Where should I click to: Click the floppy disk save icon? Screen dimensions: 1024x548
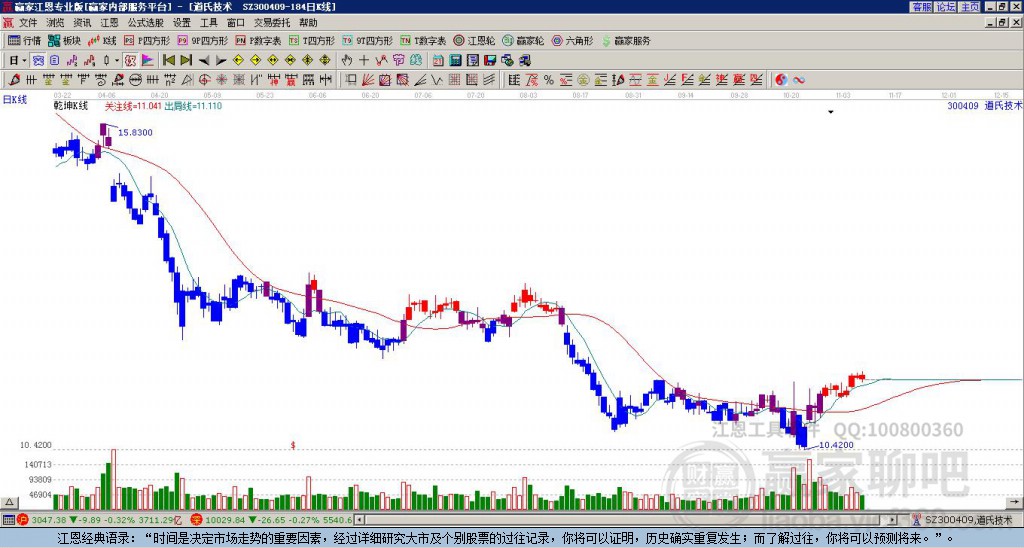(x=490, y=61)
